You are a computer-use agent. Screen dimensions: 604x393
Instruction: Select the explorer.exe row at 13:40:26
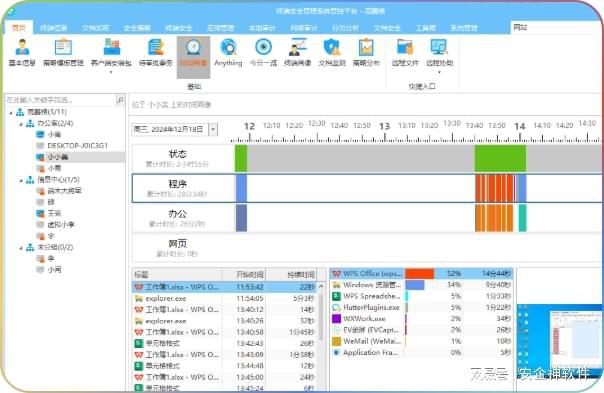pyautogui.click(x=225, y=321)
